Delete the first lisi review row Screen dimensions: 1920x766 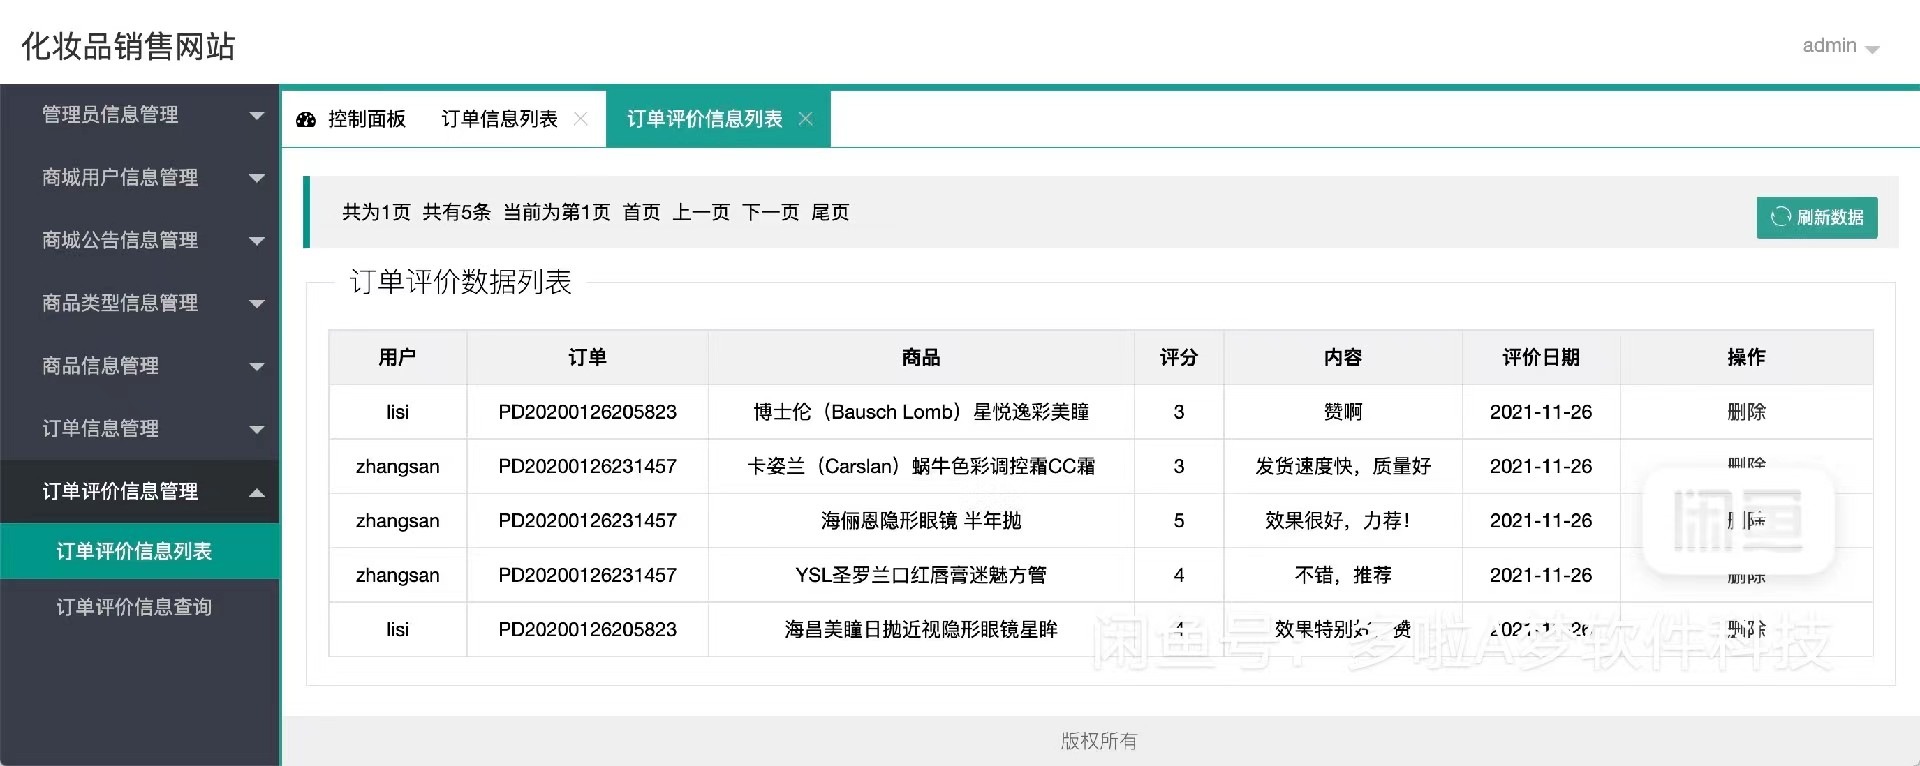pyautogui.click(x=1746, y=412)
